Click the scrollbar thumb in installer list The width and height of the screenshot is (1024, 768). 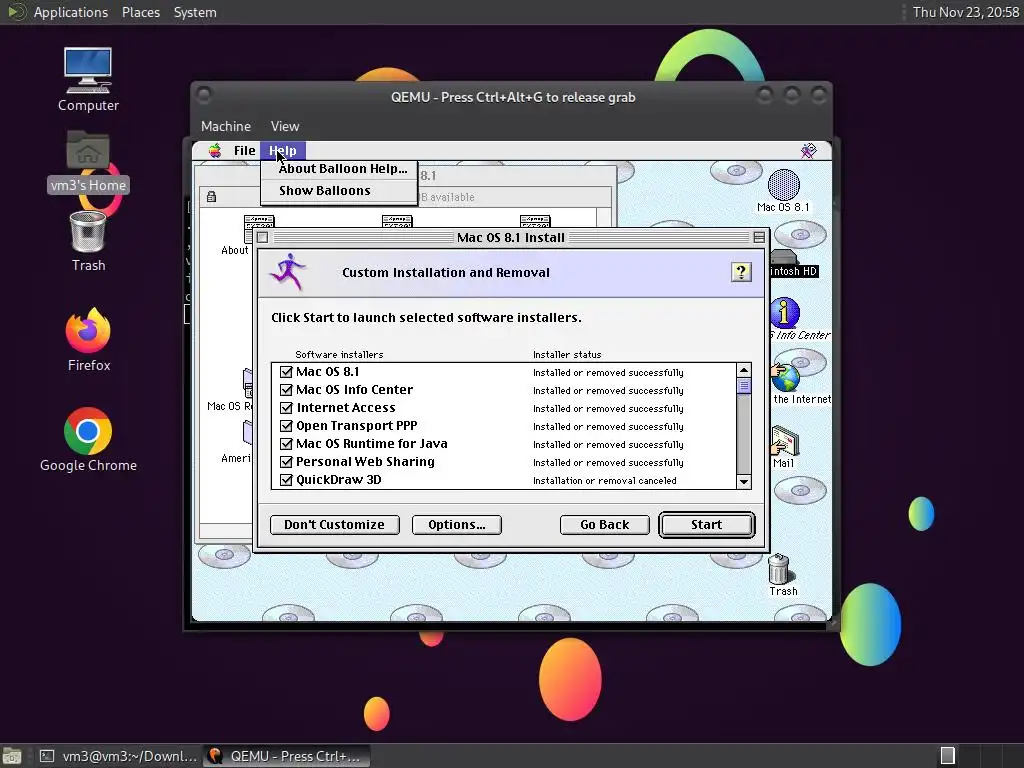[744, 386]
